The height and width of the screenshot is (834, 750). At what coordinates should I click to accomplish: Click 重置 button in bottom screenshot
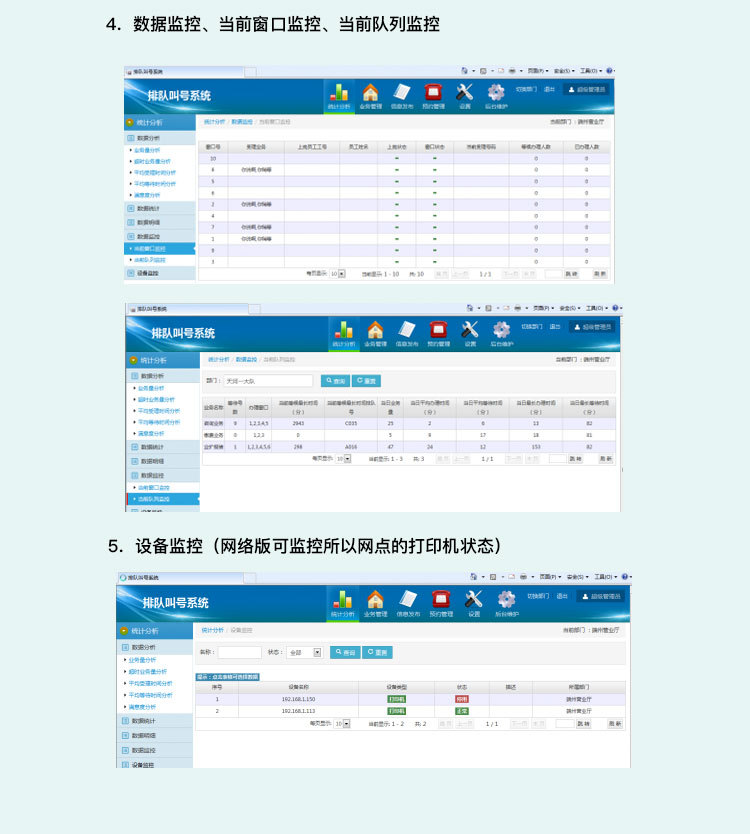377,653
